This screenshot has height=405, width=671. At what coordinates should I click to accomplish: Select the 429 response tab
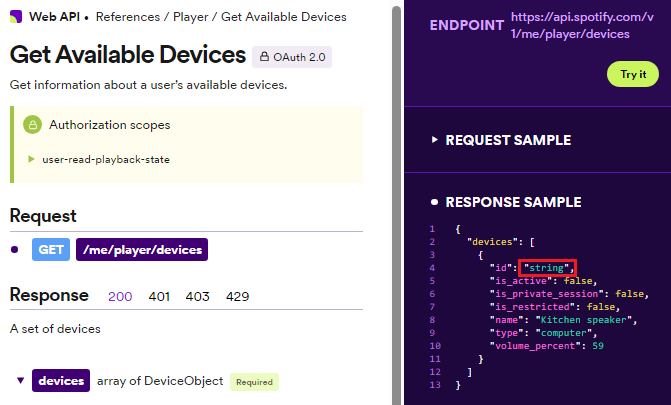click(x=238, y=296)
